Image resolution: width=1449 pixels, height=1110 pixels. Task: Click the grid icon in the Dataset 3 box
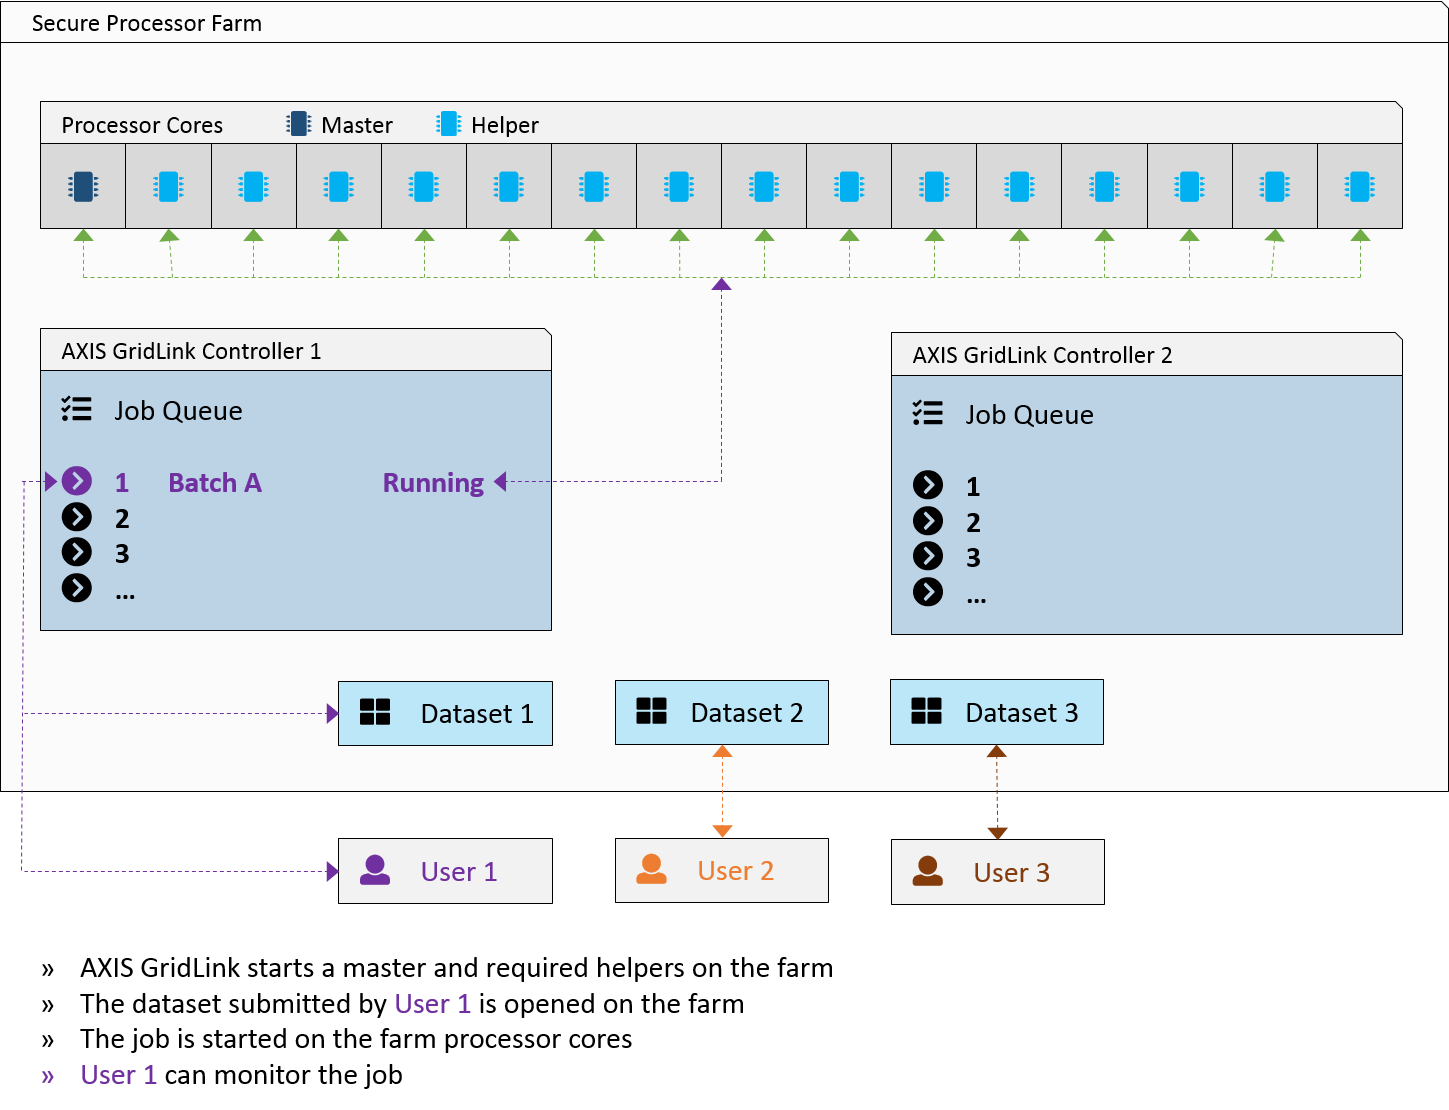pos(927,711)
